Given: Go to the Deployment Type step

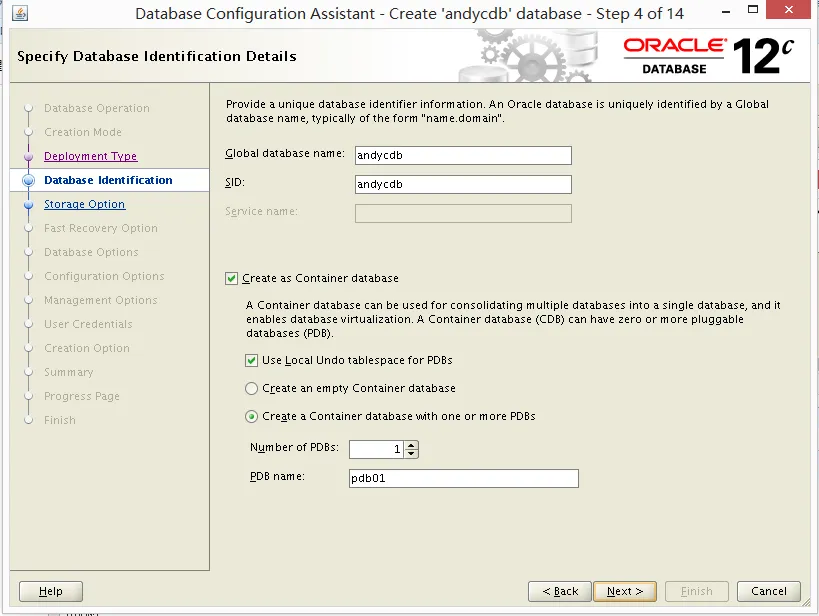Looking at the screenshot, I should 90,156.
